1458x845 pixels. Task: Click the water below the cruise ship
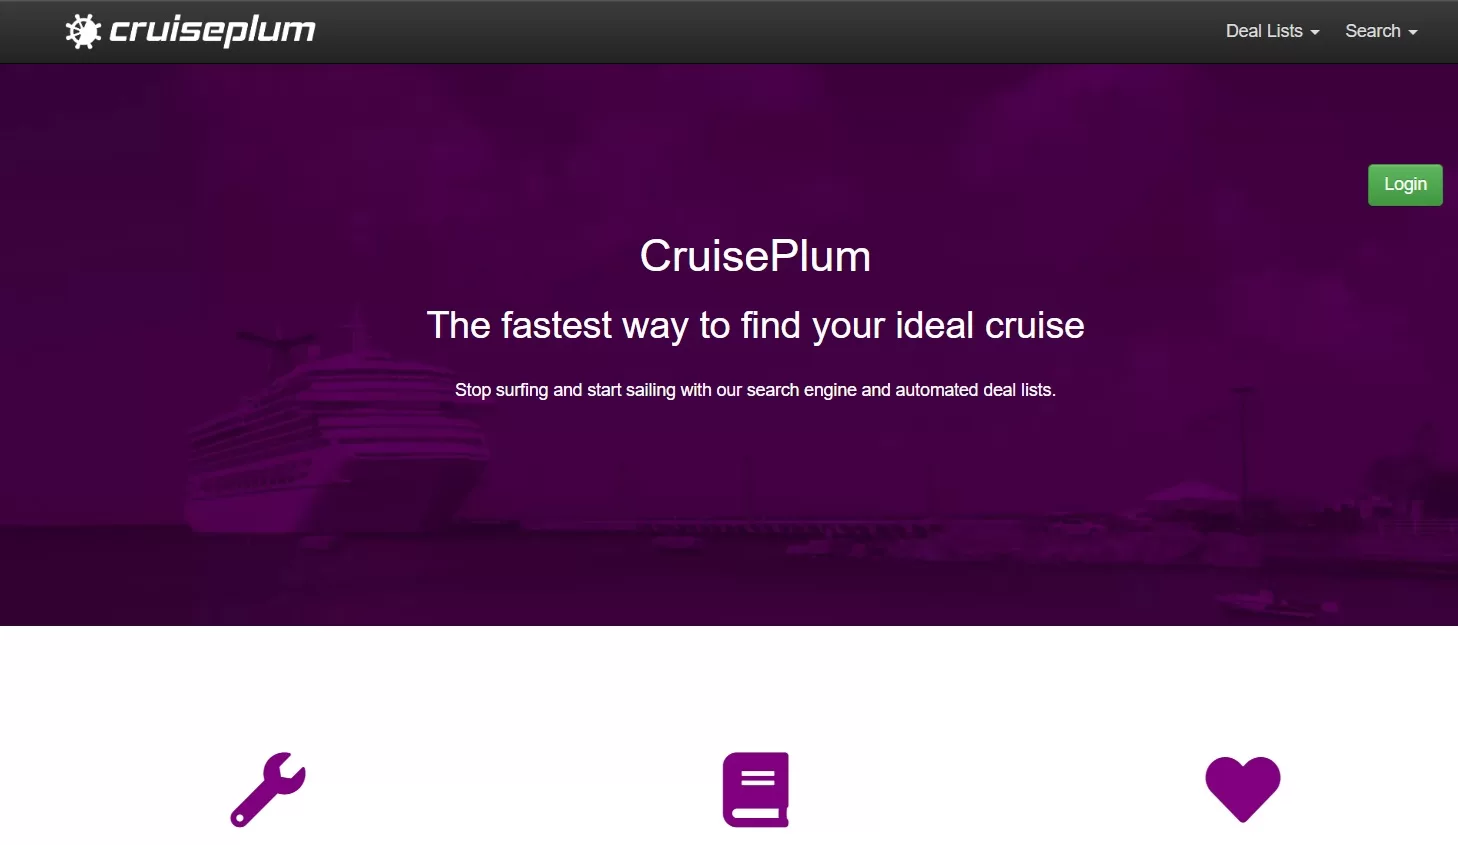(x=340, y=580)
